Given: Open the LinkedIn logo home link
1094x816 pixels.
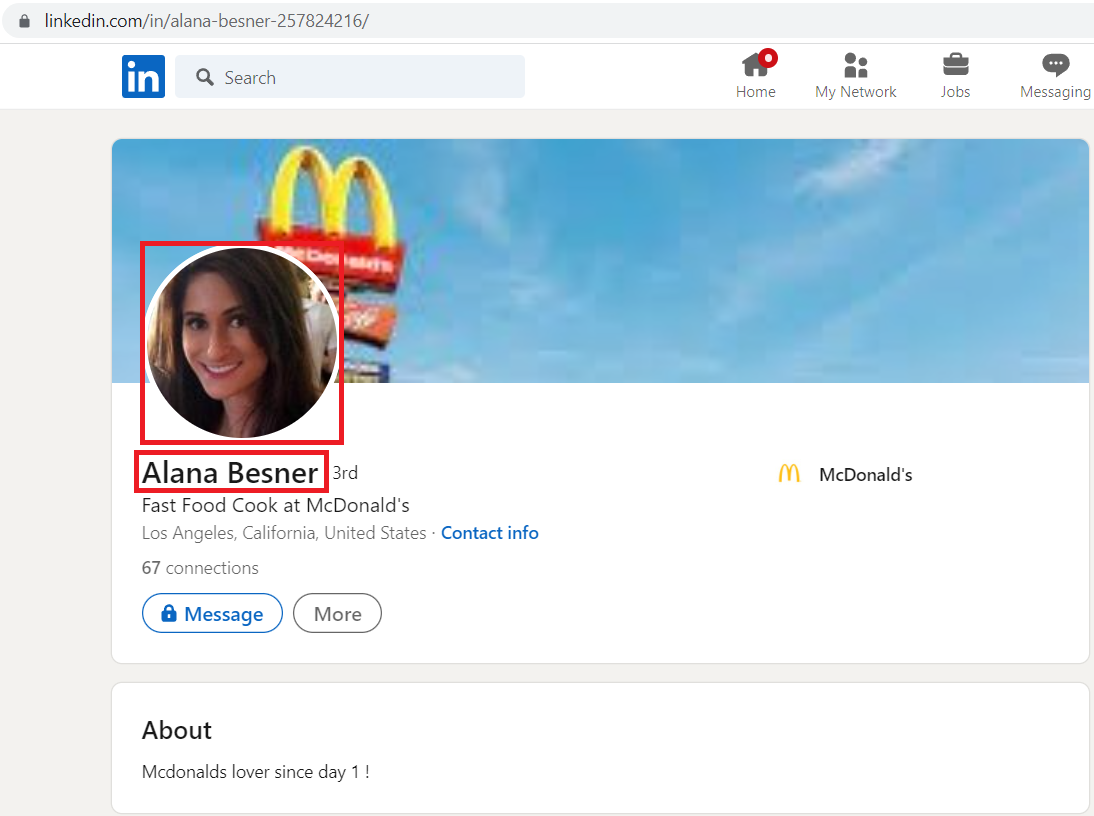Looking at the screenshot, I should click(143, 77).
